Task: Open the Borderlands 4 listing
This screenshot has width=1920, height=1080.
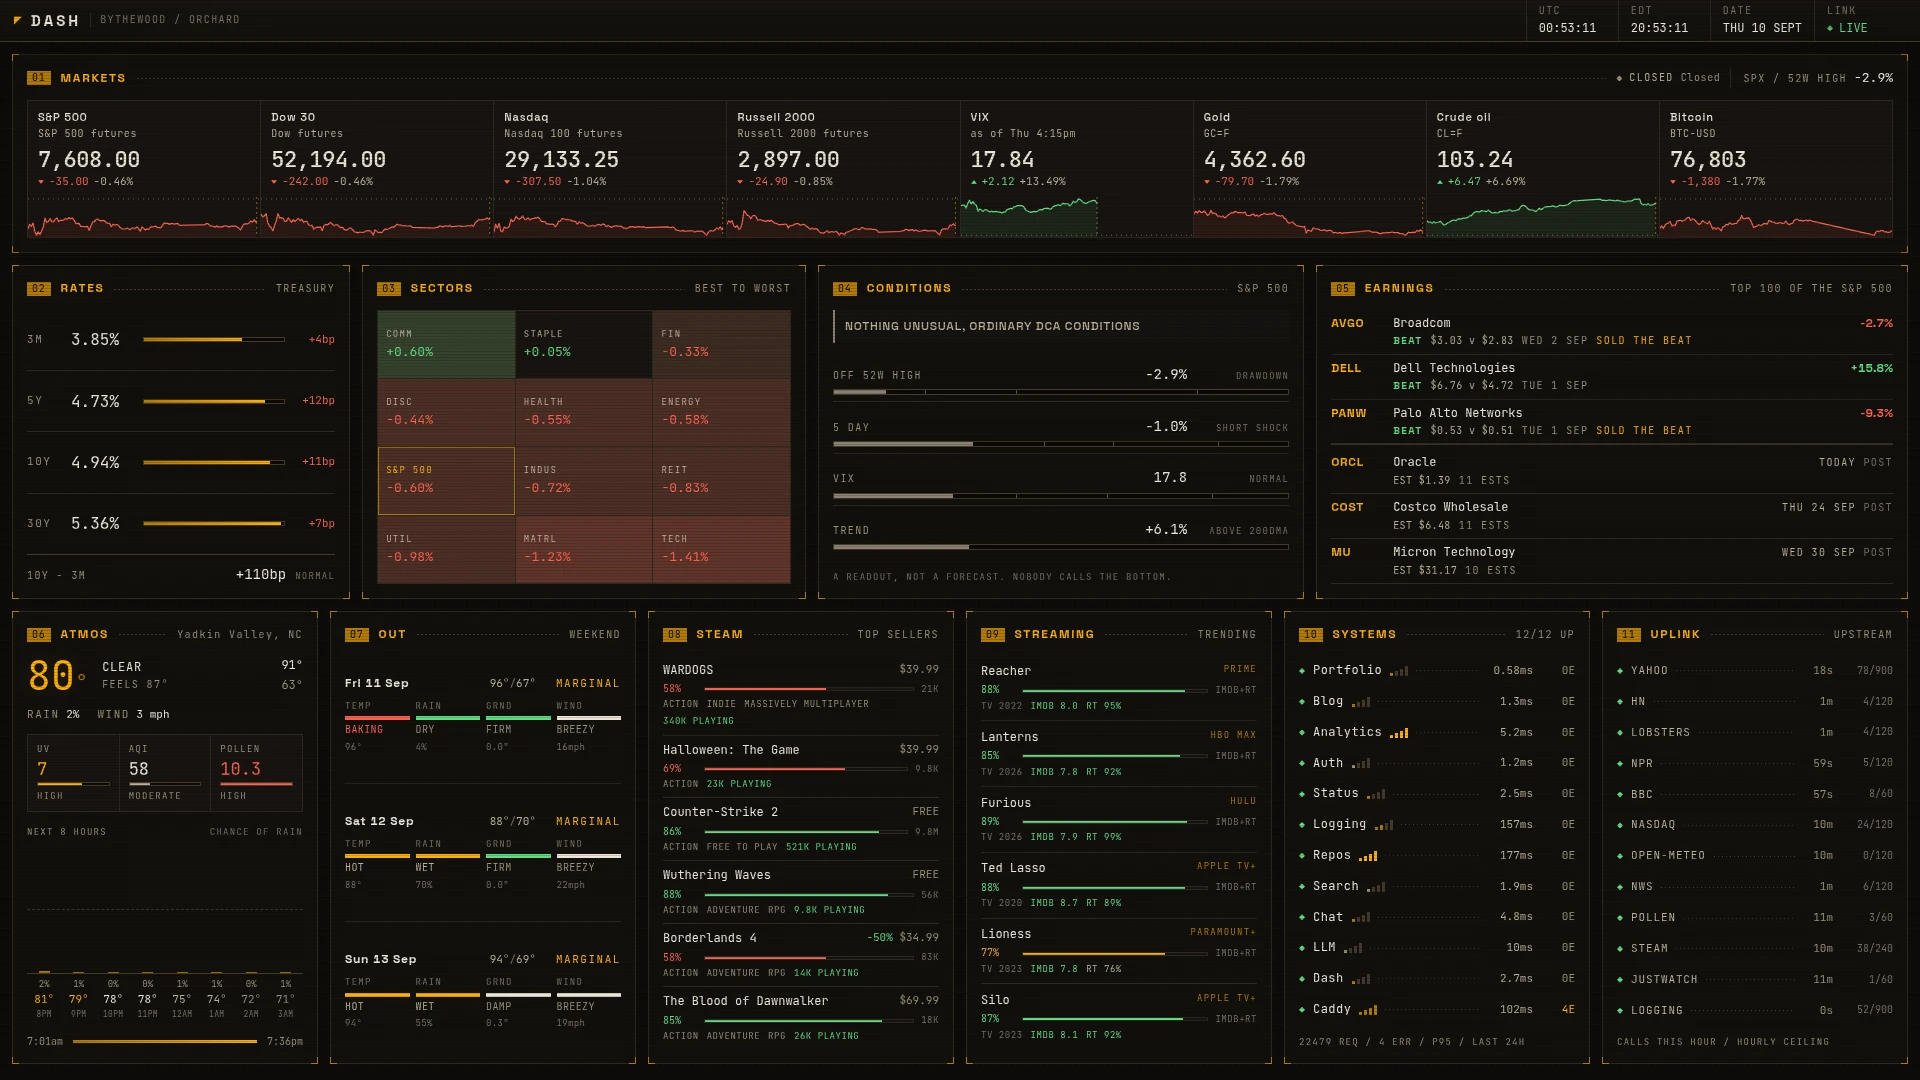Action: 801,956
